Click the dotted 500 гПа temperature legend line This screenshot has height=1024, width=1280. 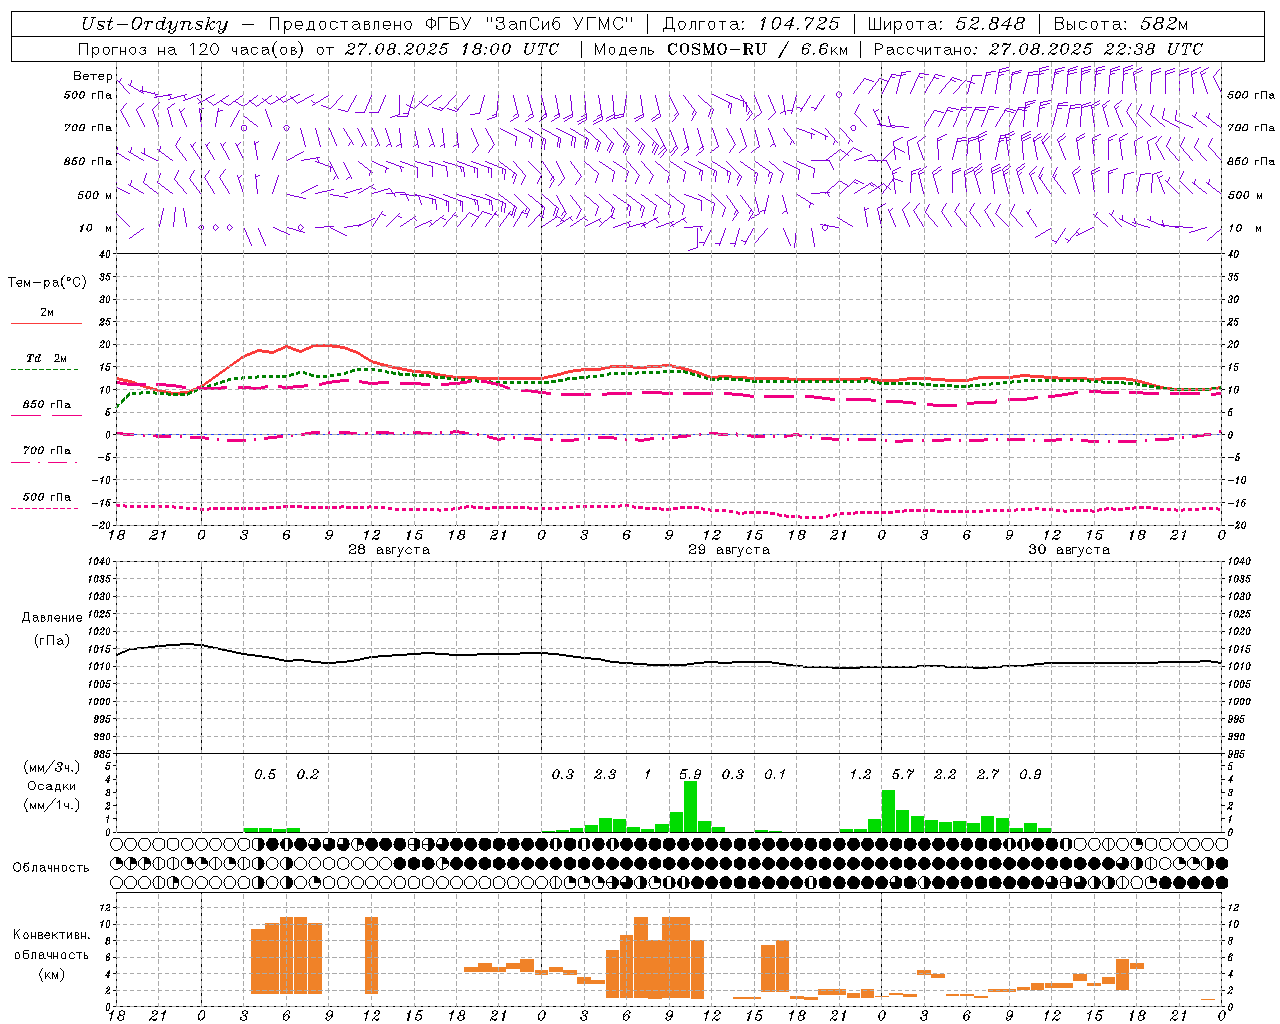pos(45,508)
